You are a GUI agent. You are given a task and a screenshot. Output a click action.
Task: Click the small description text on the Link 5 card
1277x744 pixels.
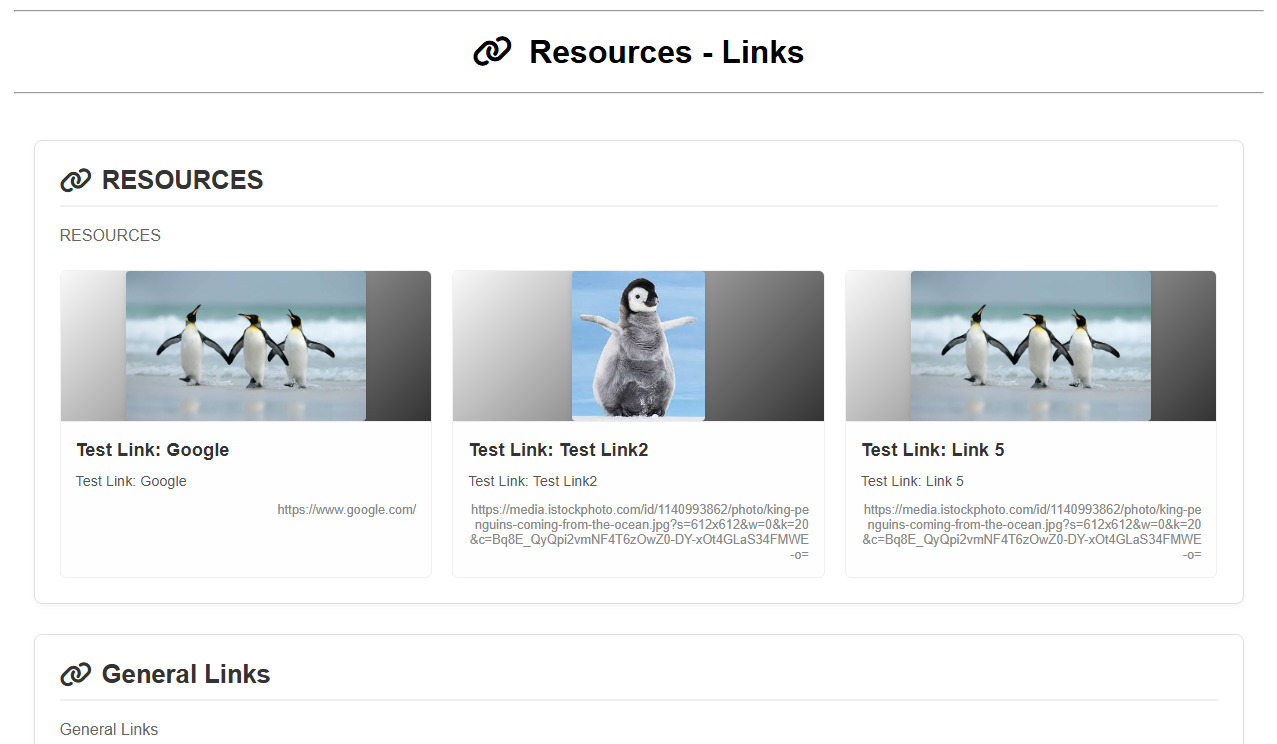point(912,481)
